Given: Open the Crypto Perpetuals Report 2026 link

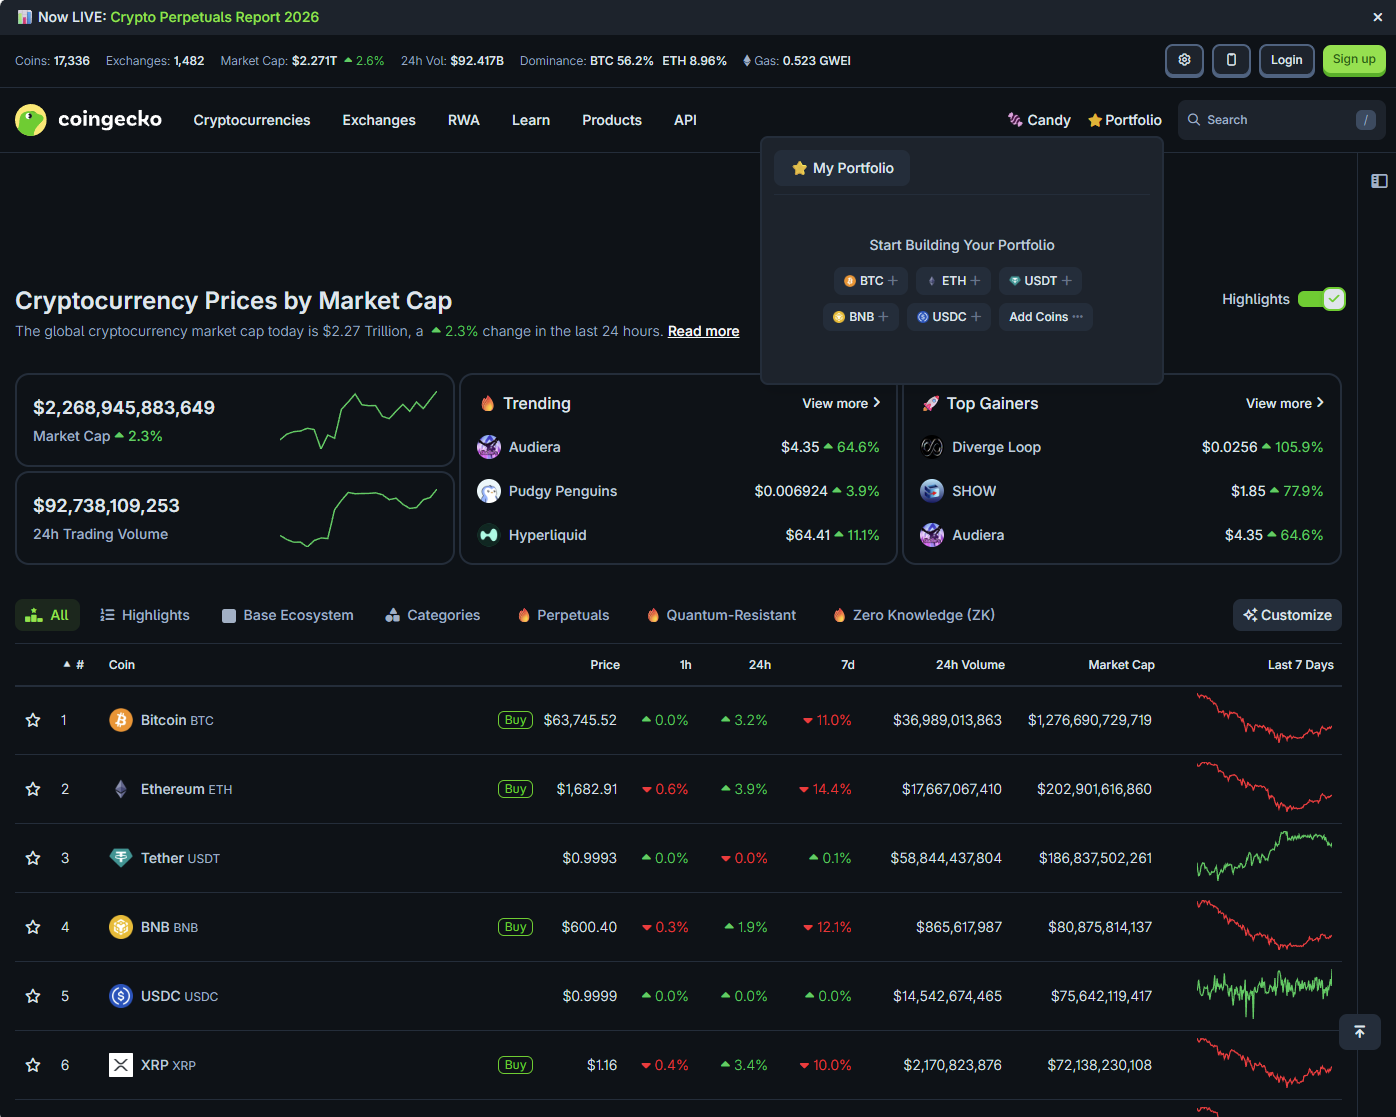Looking at the screenshot, I should pyautogui.click(x=215, y=17).
